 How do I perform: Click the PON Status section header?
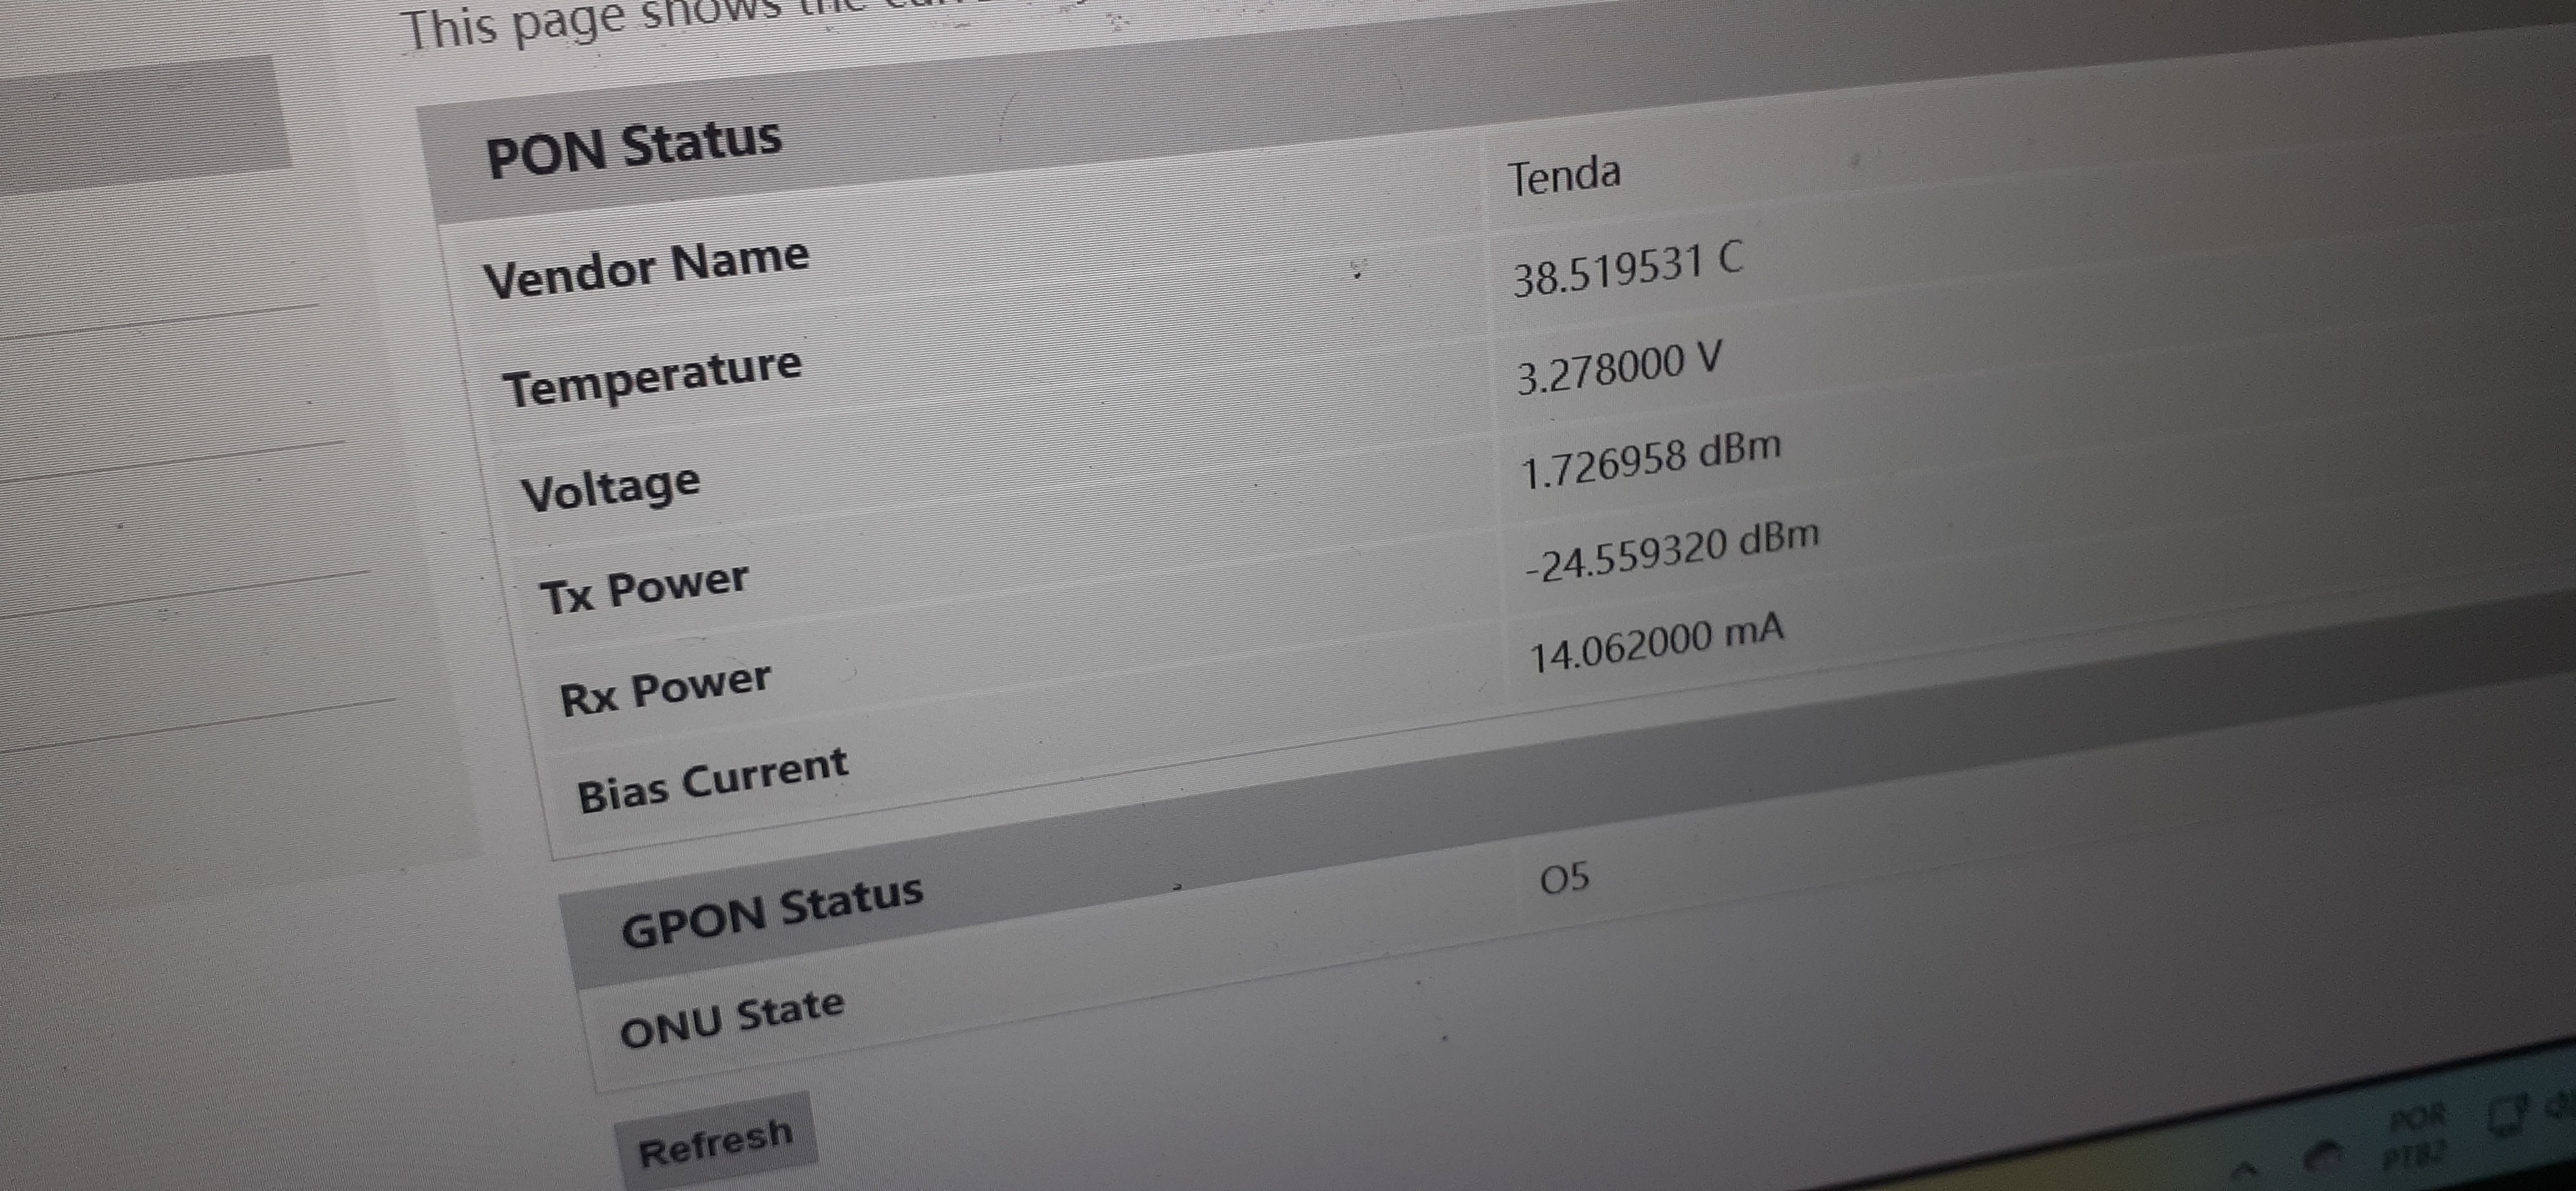pos(633,147)
